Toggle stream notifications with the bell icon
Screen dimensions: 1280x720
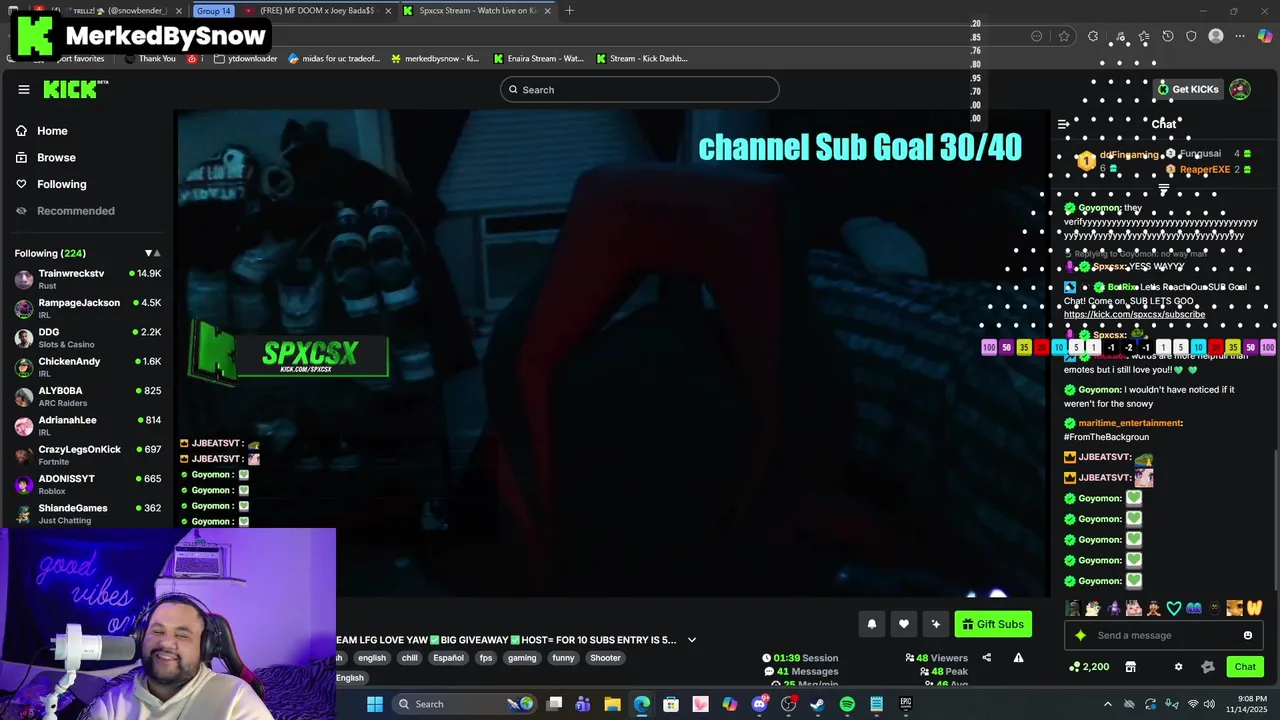872,624
